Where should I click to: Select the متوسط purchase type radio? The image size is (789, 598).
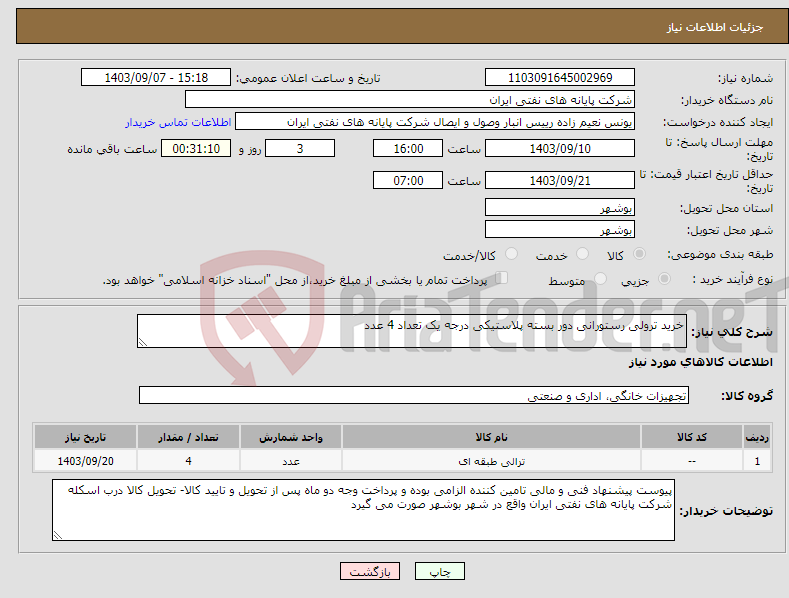tap(600, 278)
